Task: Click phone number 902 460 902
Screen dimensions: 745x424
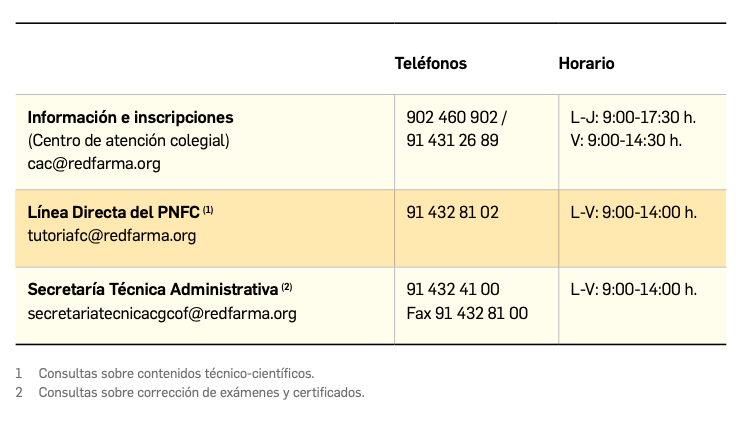Action: 451,117
